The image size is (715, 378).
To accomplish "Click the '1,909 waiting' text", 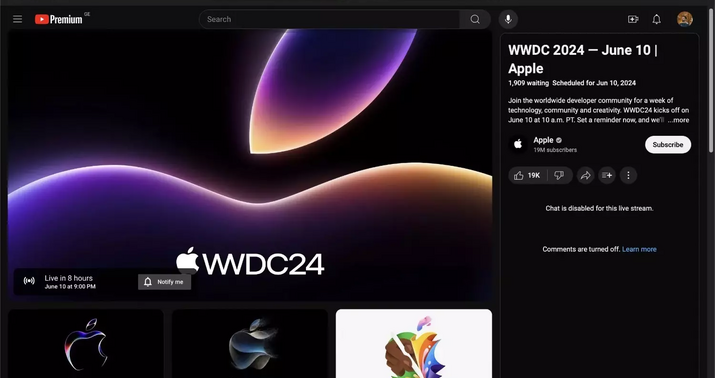I will click(x=528, y=83).
